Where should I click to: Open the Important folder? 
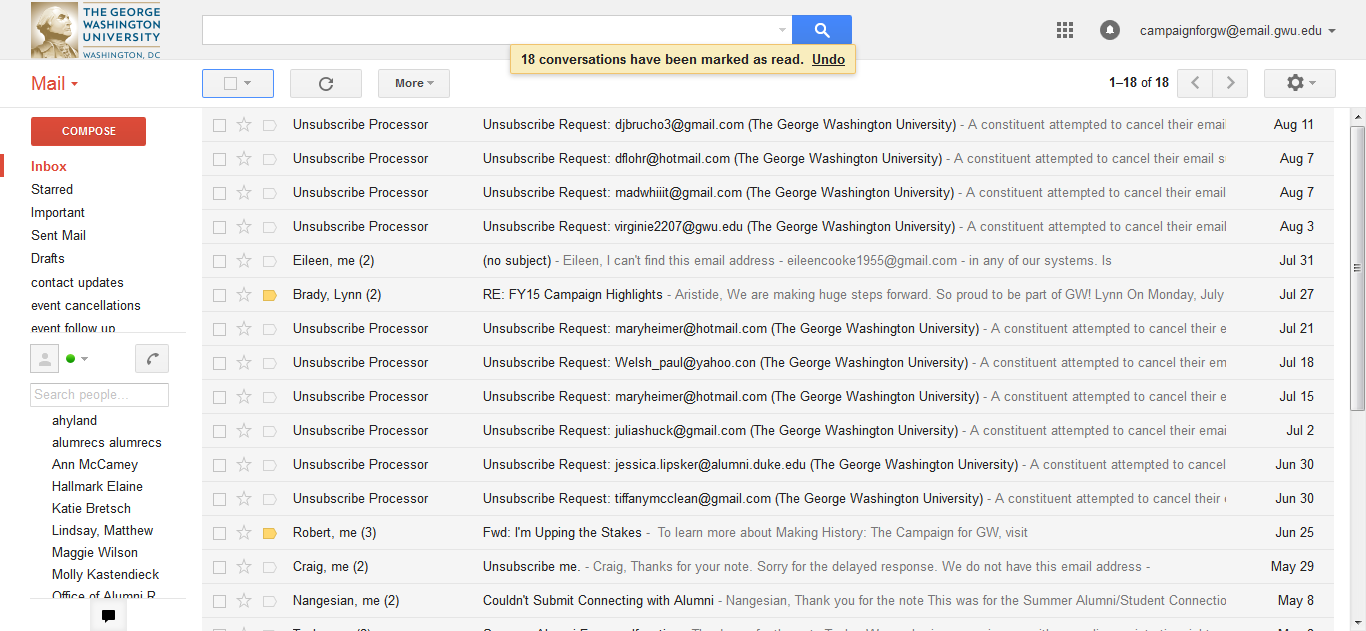58,213
